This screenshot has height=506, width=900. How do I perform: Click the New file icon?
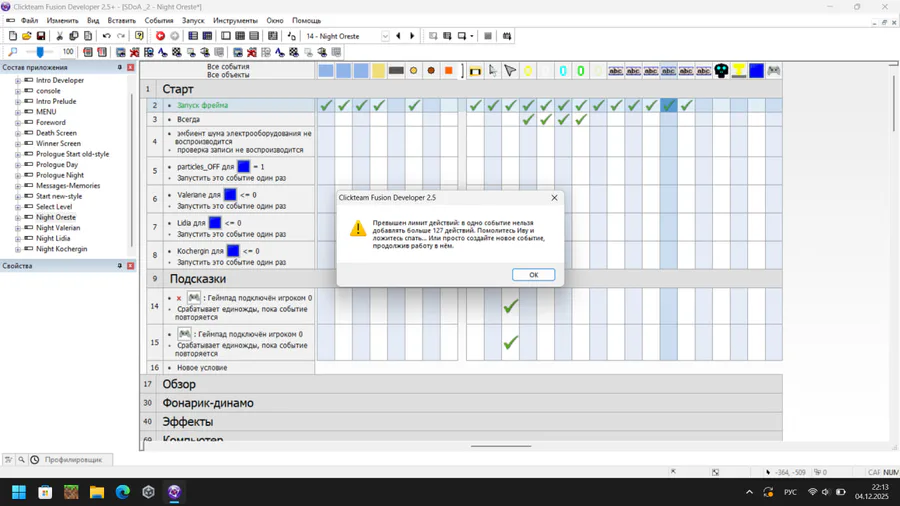coord(13,36)
